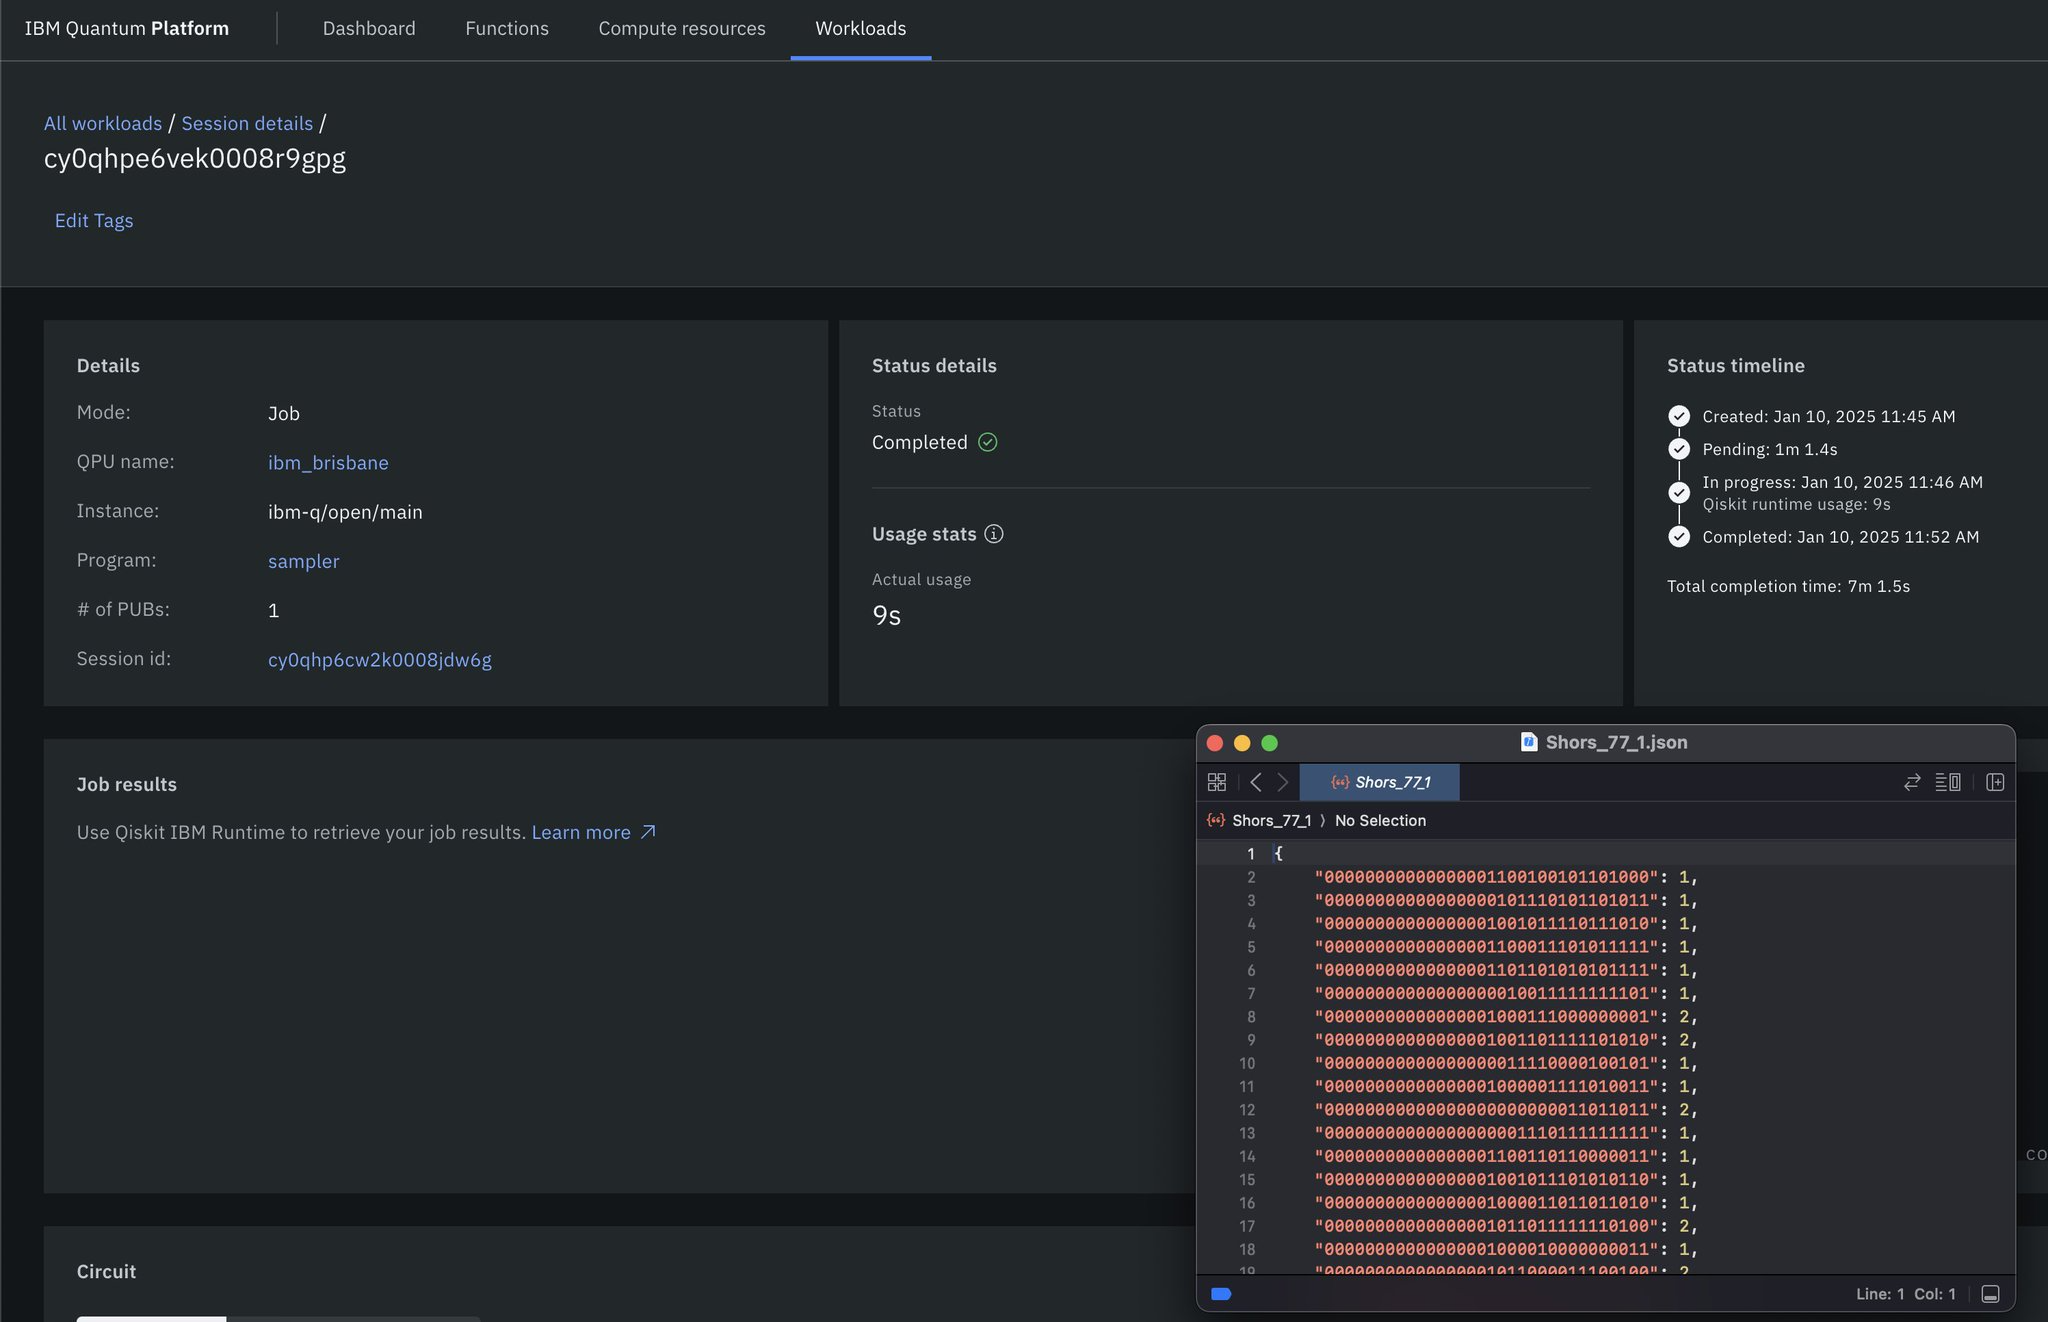Click the In progress timeline check icon

tap(1679, 493)
